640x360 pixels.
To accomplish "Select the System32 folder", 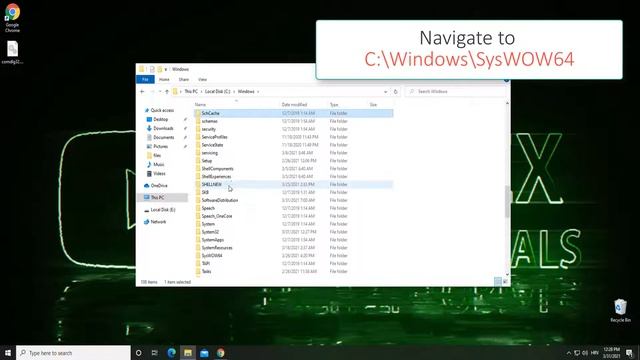I will (210, 232).
